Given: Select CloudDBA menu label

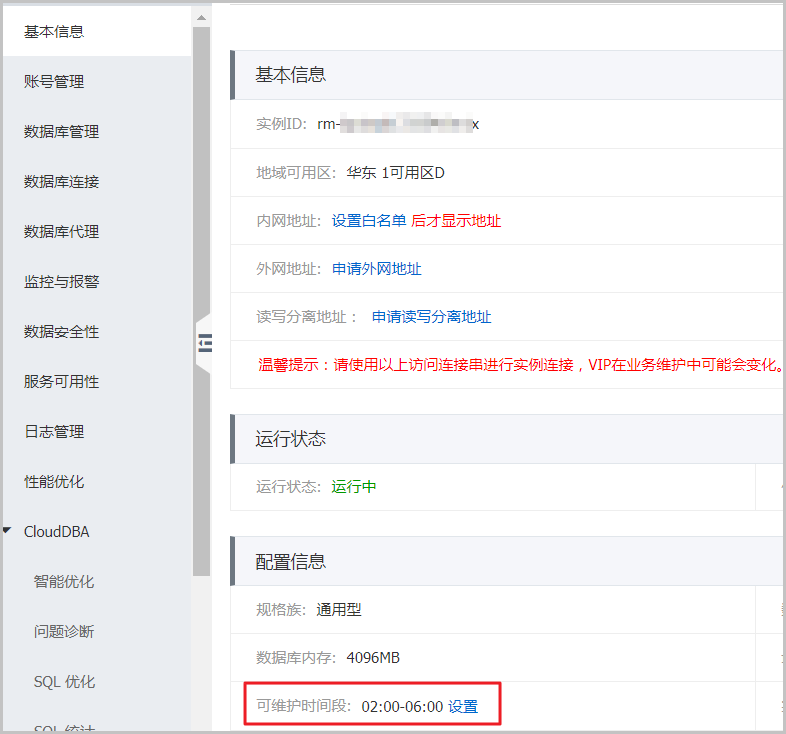Looking at the screenshot, I should (x=57, y=531).
